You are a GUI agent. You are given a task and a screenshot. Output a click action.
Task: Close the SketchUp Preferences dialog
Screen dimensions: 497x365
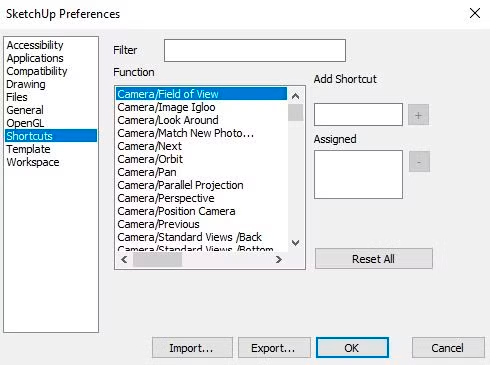click(475, 13)
